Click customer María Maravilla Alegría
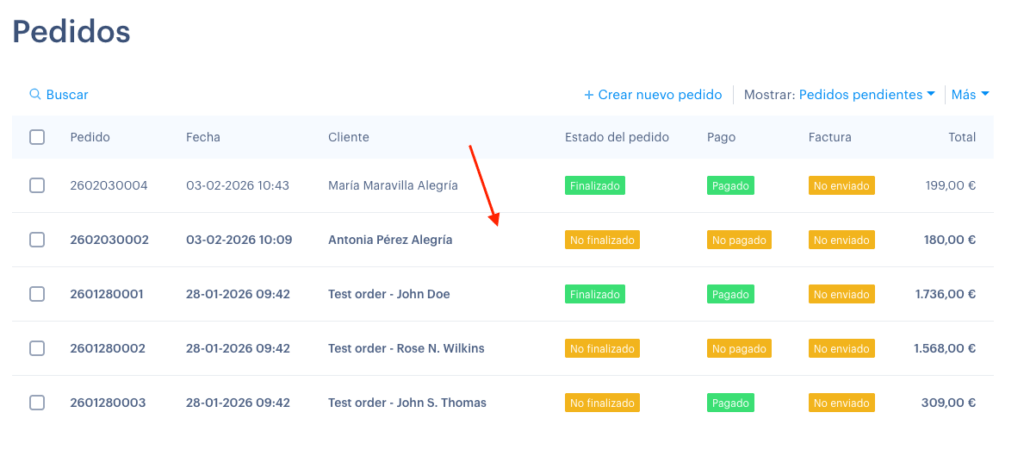Viewport: 1024px width, 450px height. 392,185
